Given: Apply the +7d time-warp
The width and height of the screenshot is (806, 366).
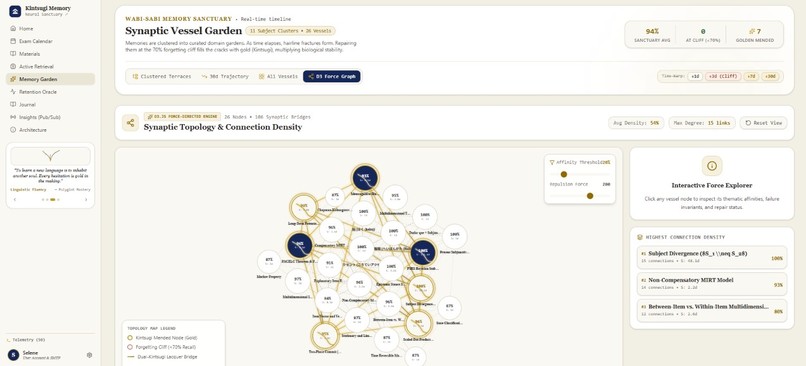Looking at the screenshot, I should click(x=751, y=76).
